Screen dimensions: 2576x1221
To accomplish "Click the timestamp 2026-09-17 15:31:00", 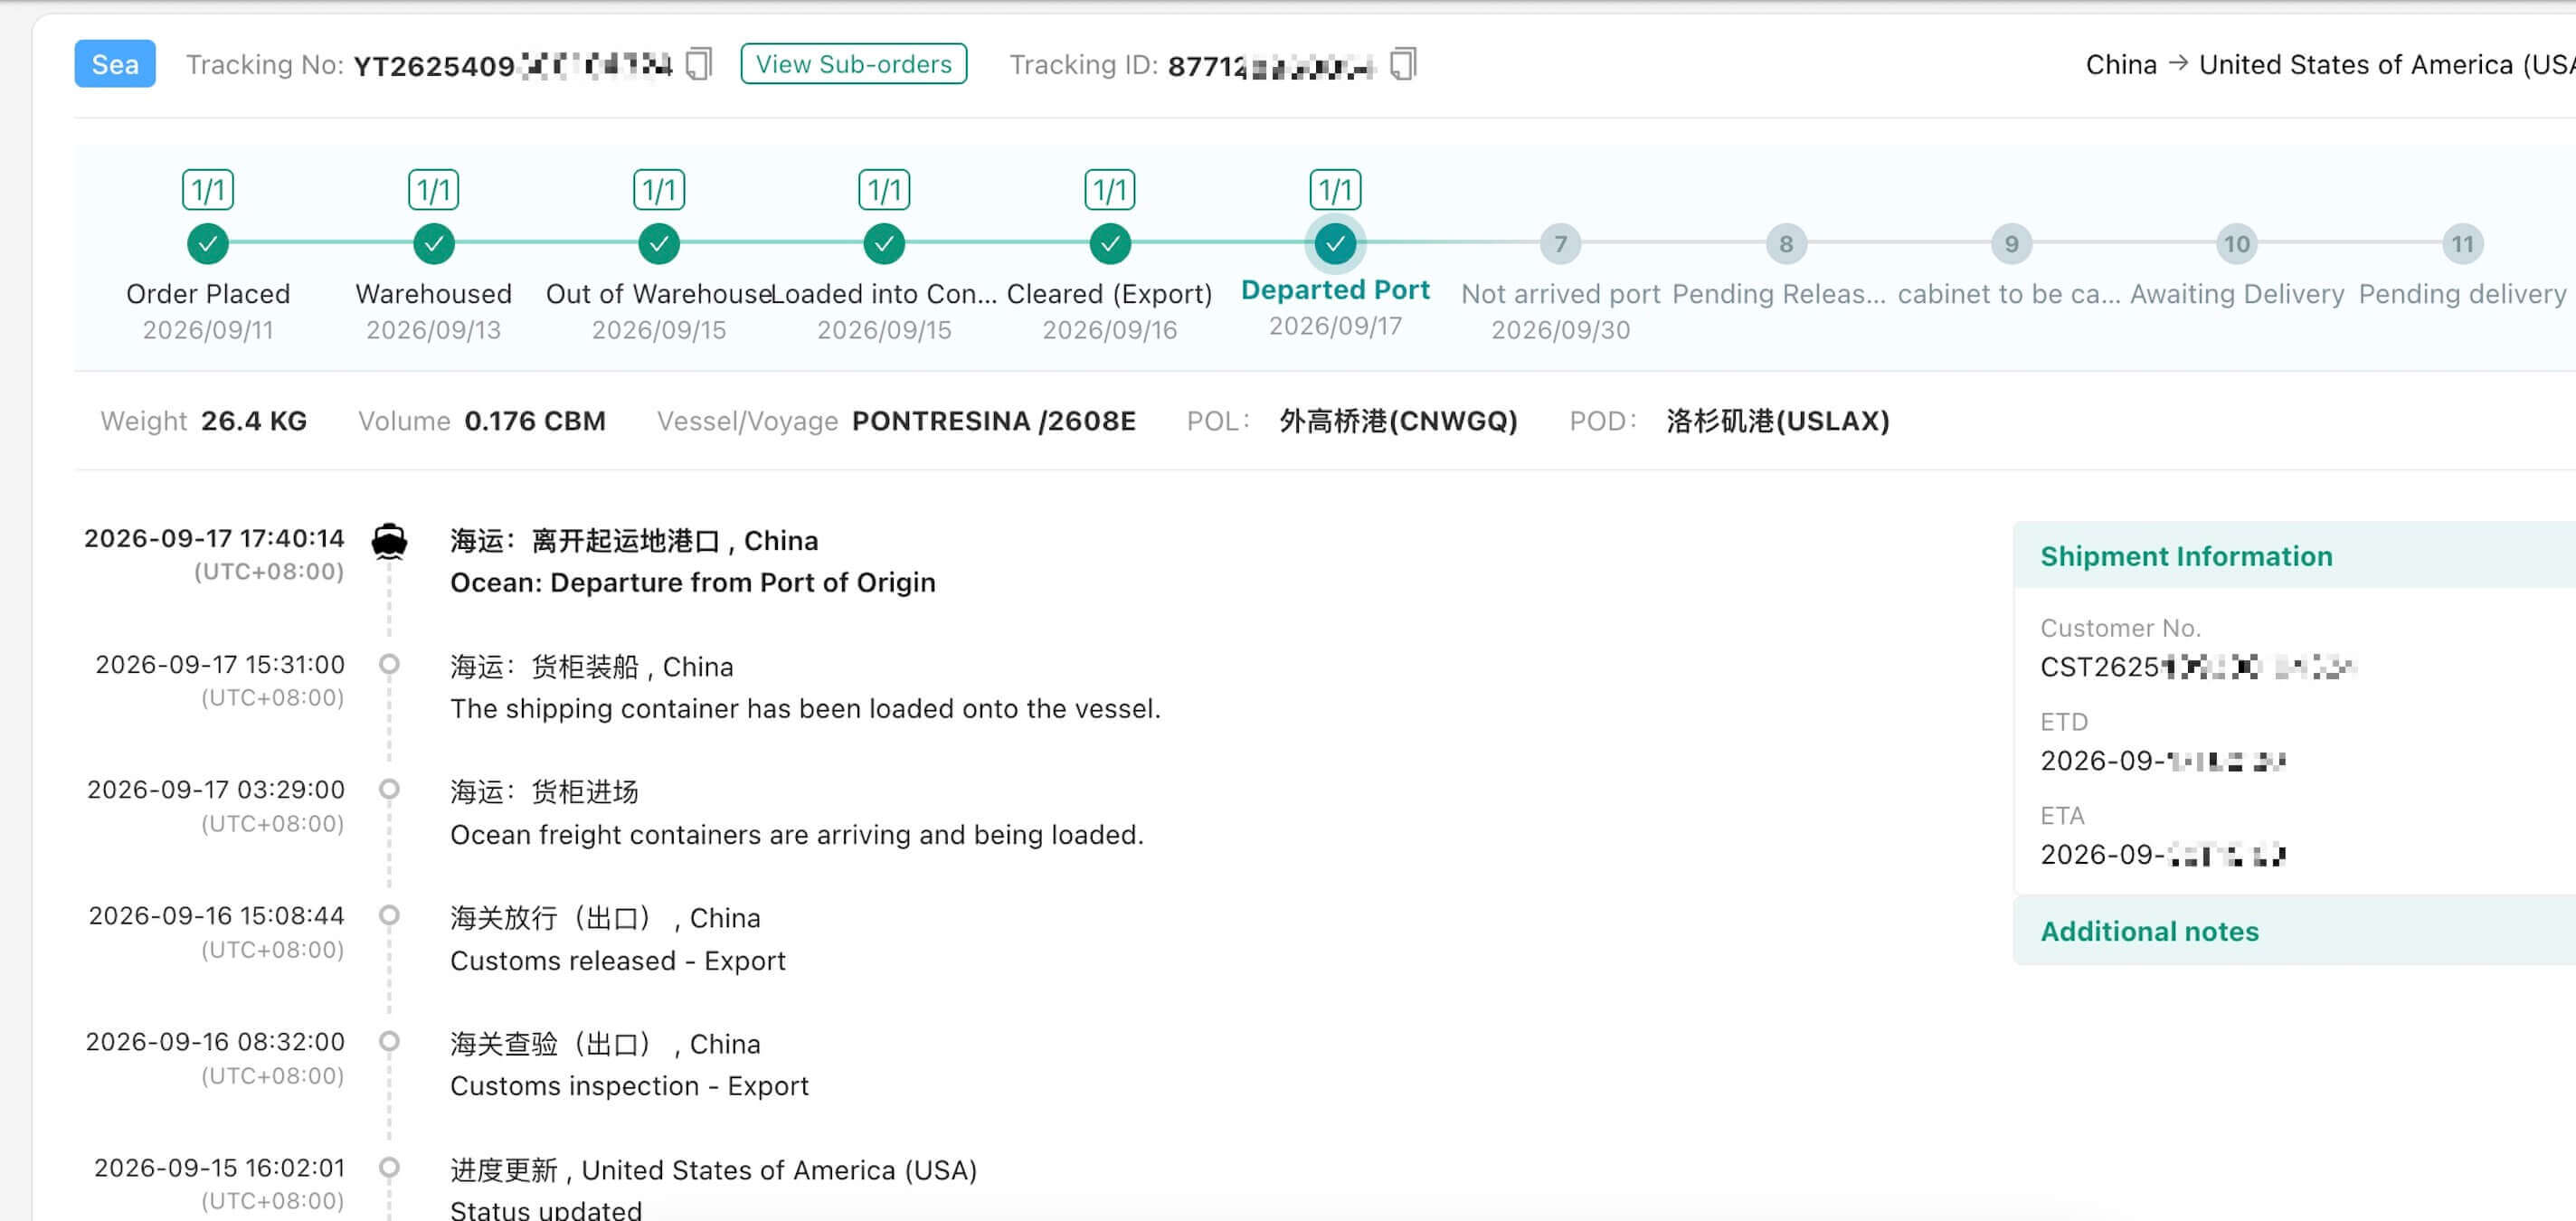I will click(x=220, y=665).
